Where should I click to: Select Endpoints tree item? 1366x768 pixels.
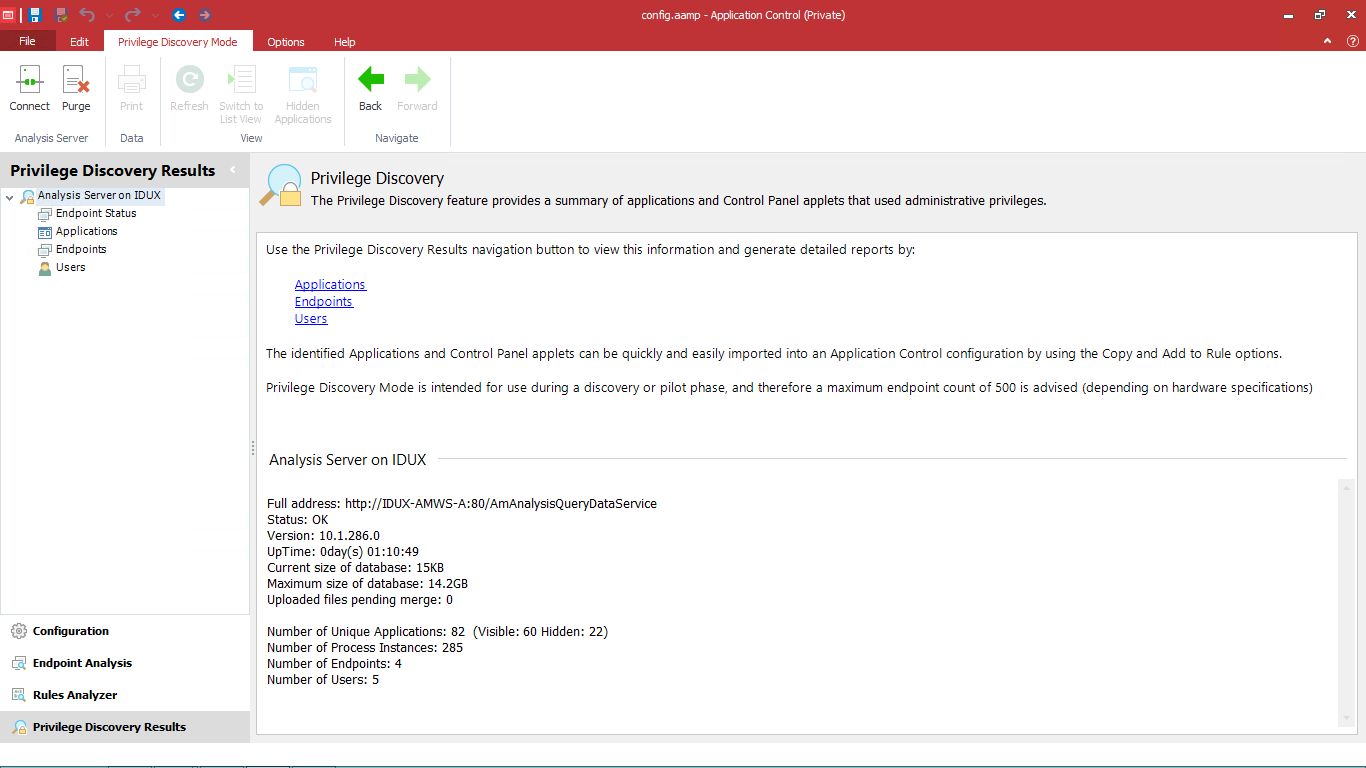pos(81,249)
